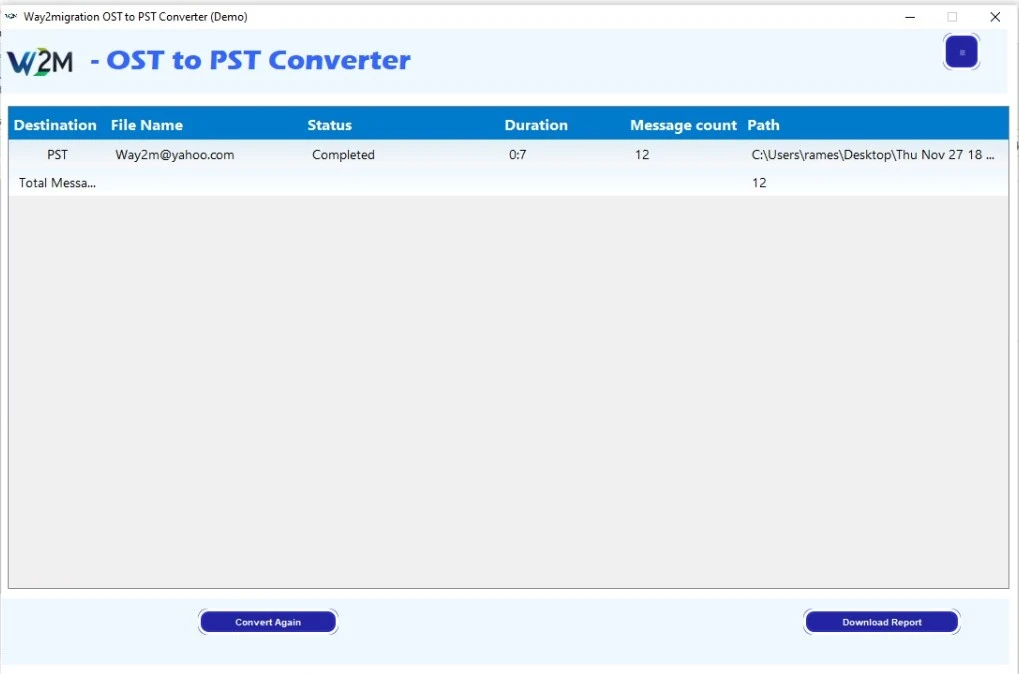
Task: Click the File Name column header
Action: 147,125
